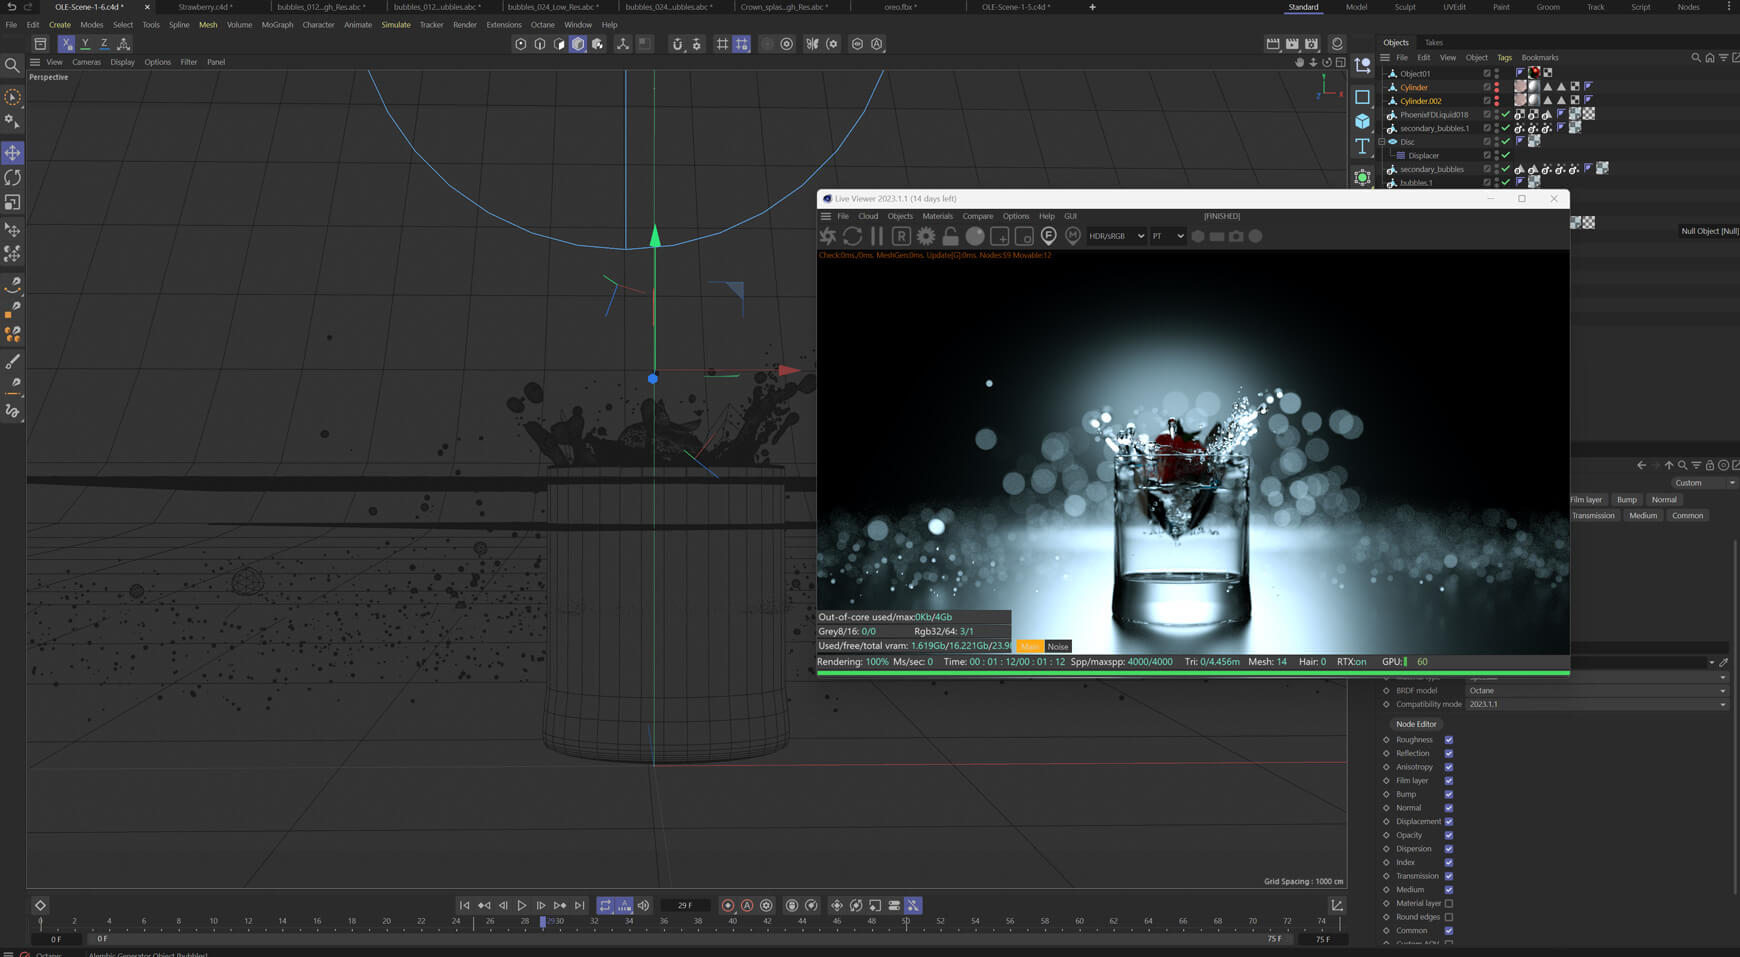The image size is (1740, 957).
Task: Toggle sound playback speaker icon
Action: coord(644,906)
